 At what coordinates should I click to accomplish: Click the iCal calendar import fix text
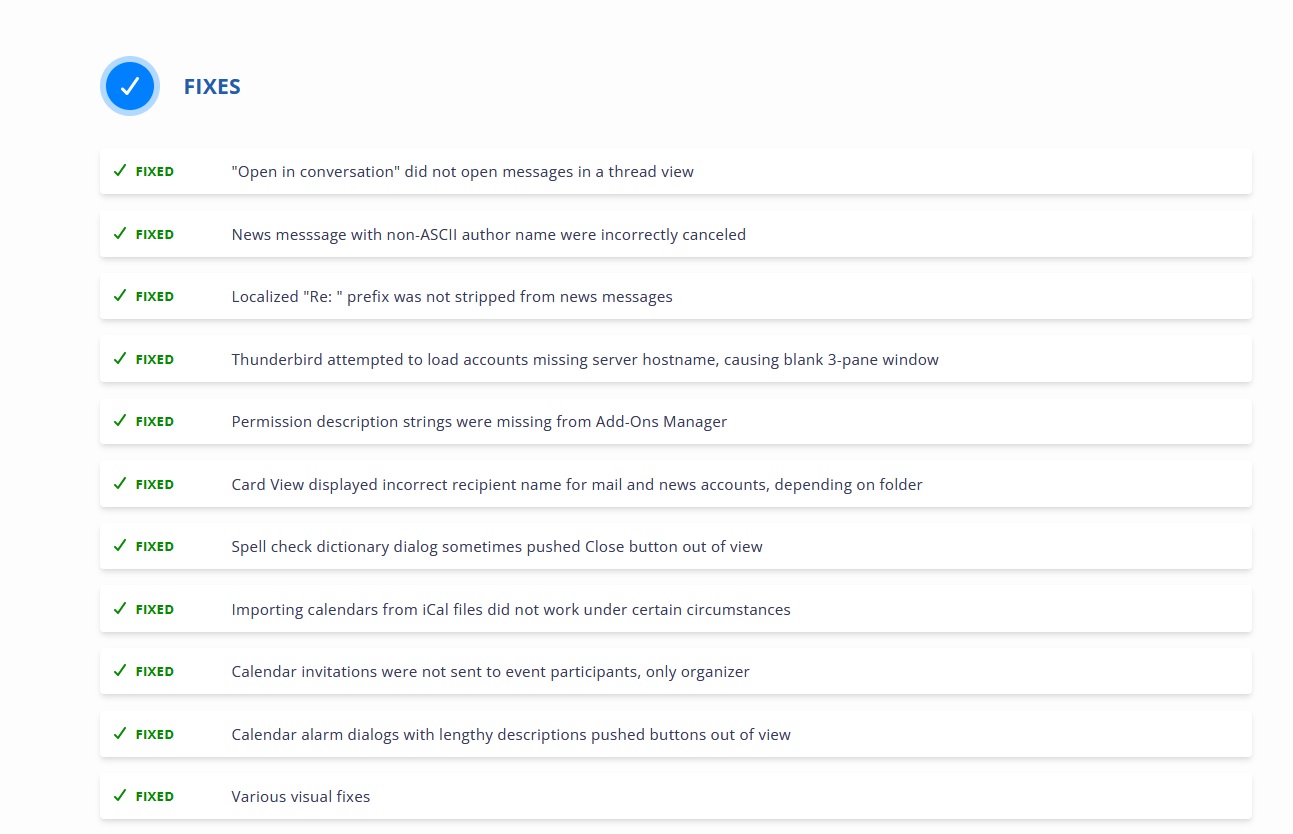(511, 609)
